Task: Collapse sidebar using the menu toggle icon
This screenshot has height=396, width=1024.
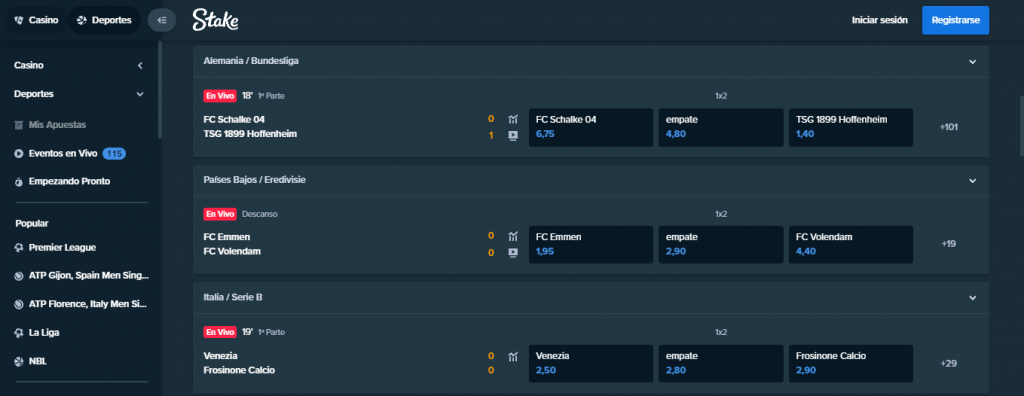Action: (162, 20)
